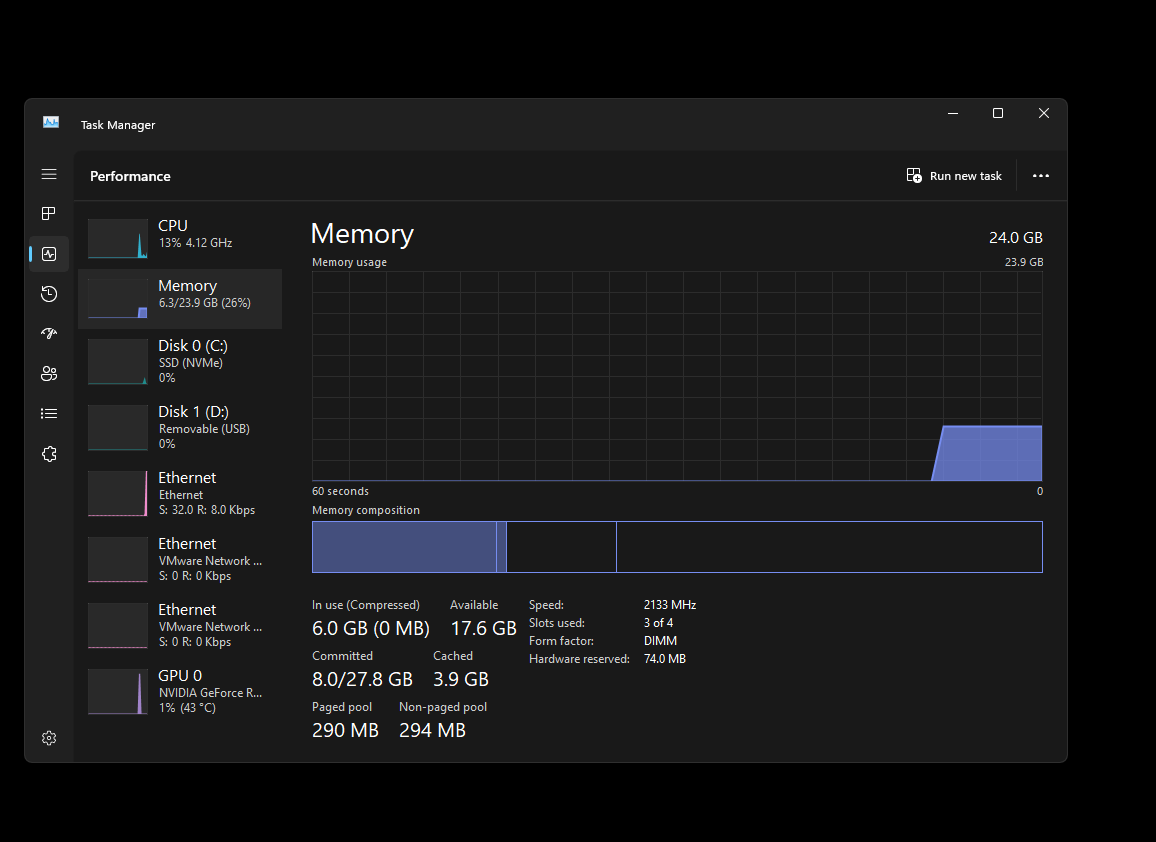
Task: Click the Performance page heading
Action: [130, 176]
